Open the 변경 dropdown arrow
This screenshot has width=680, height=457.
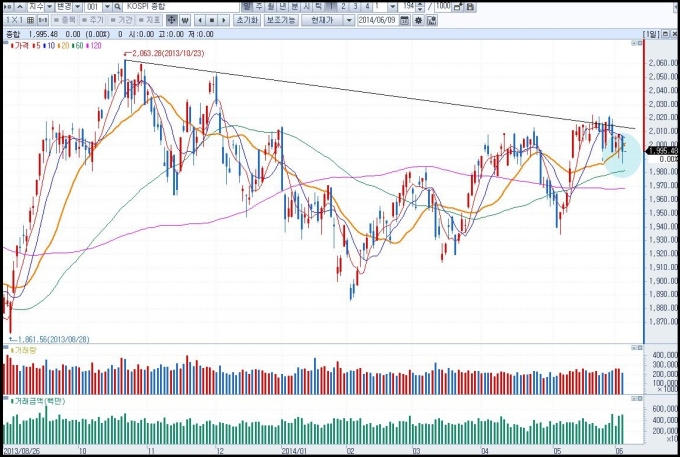tap(77, 7)
